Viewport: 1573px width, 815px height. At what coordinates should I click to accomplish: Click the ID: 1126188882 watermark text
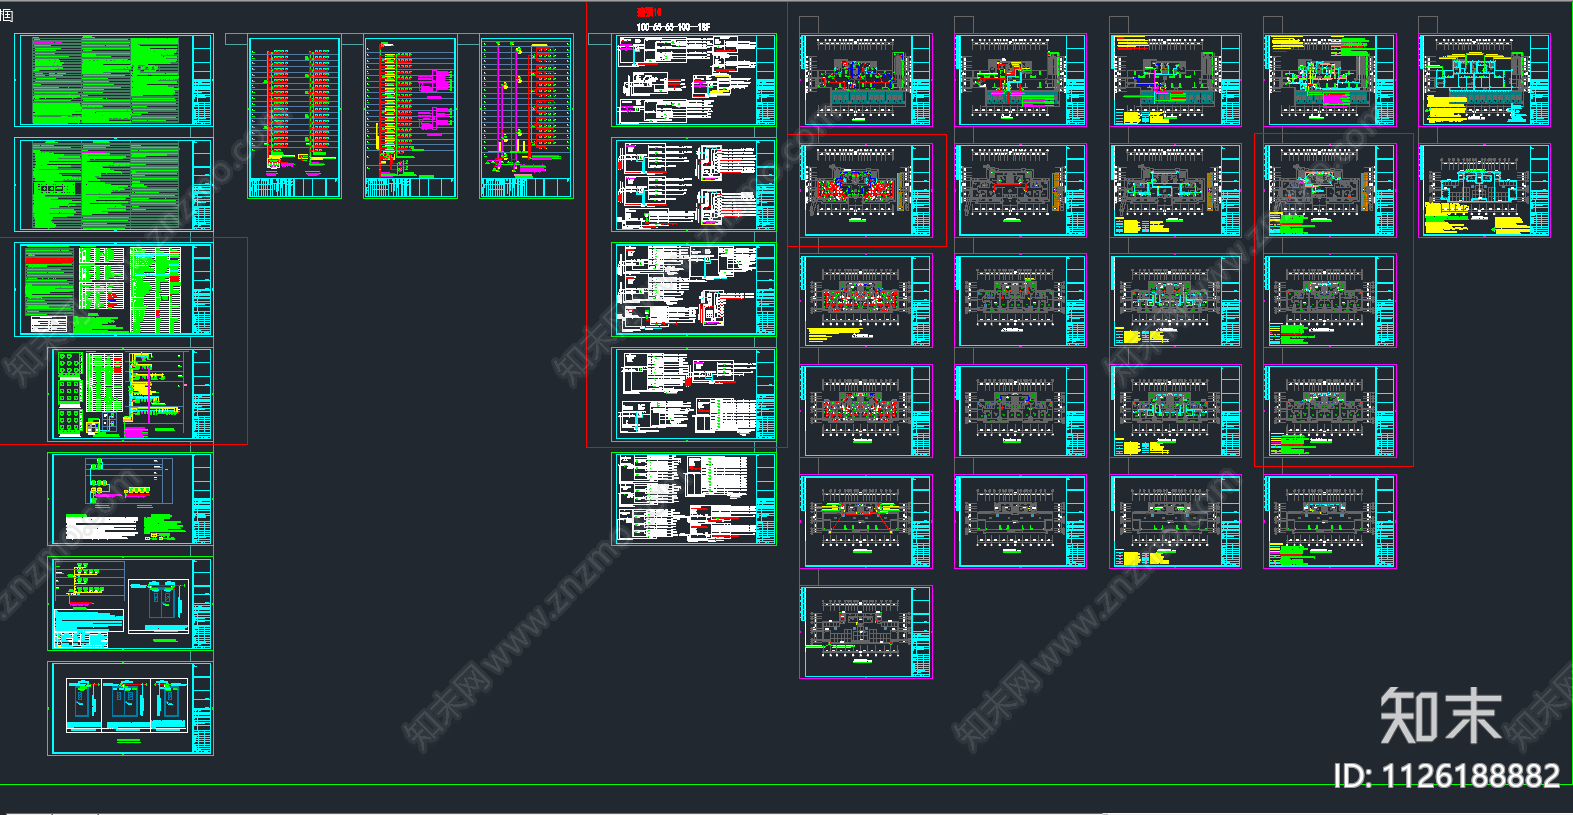point(1446,775)
